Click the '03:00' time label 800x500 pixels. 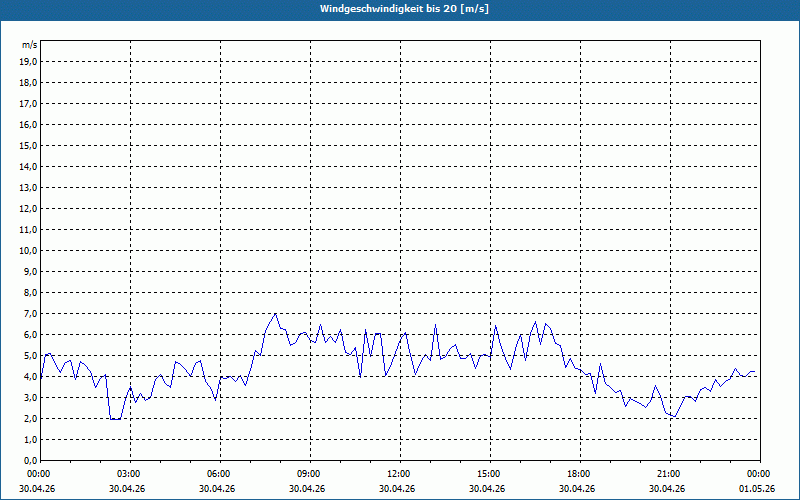130,474
